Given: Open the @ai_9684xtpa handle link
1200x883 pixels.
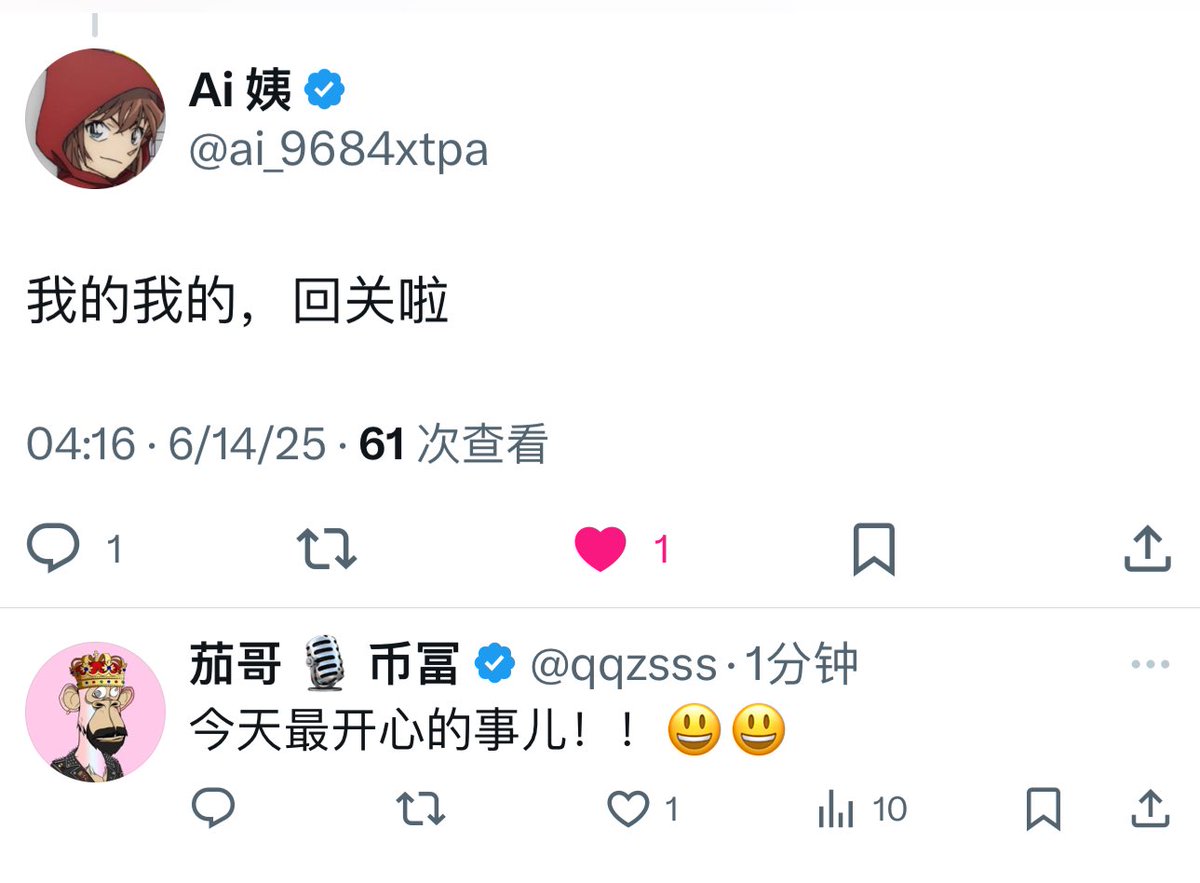Looking at the screenshot, I should coord(338,151).
